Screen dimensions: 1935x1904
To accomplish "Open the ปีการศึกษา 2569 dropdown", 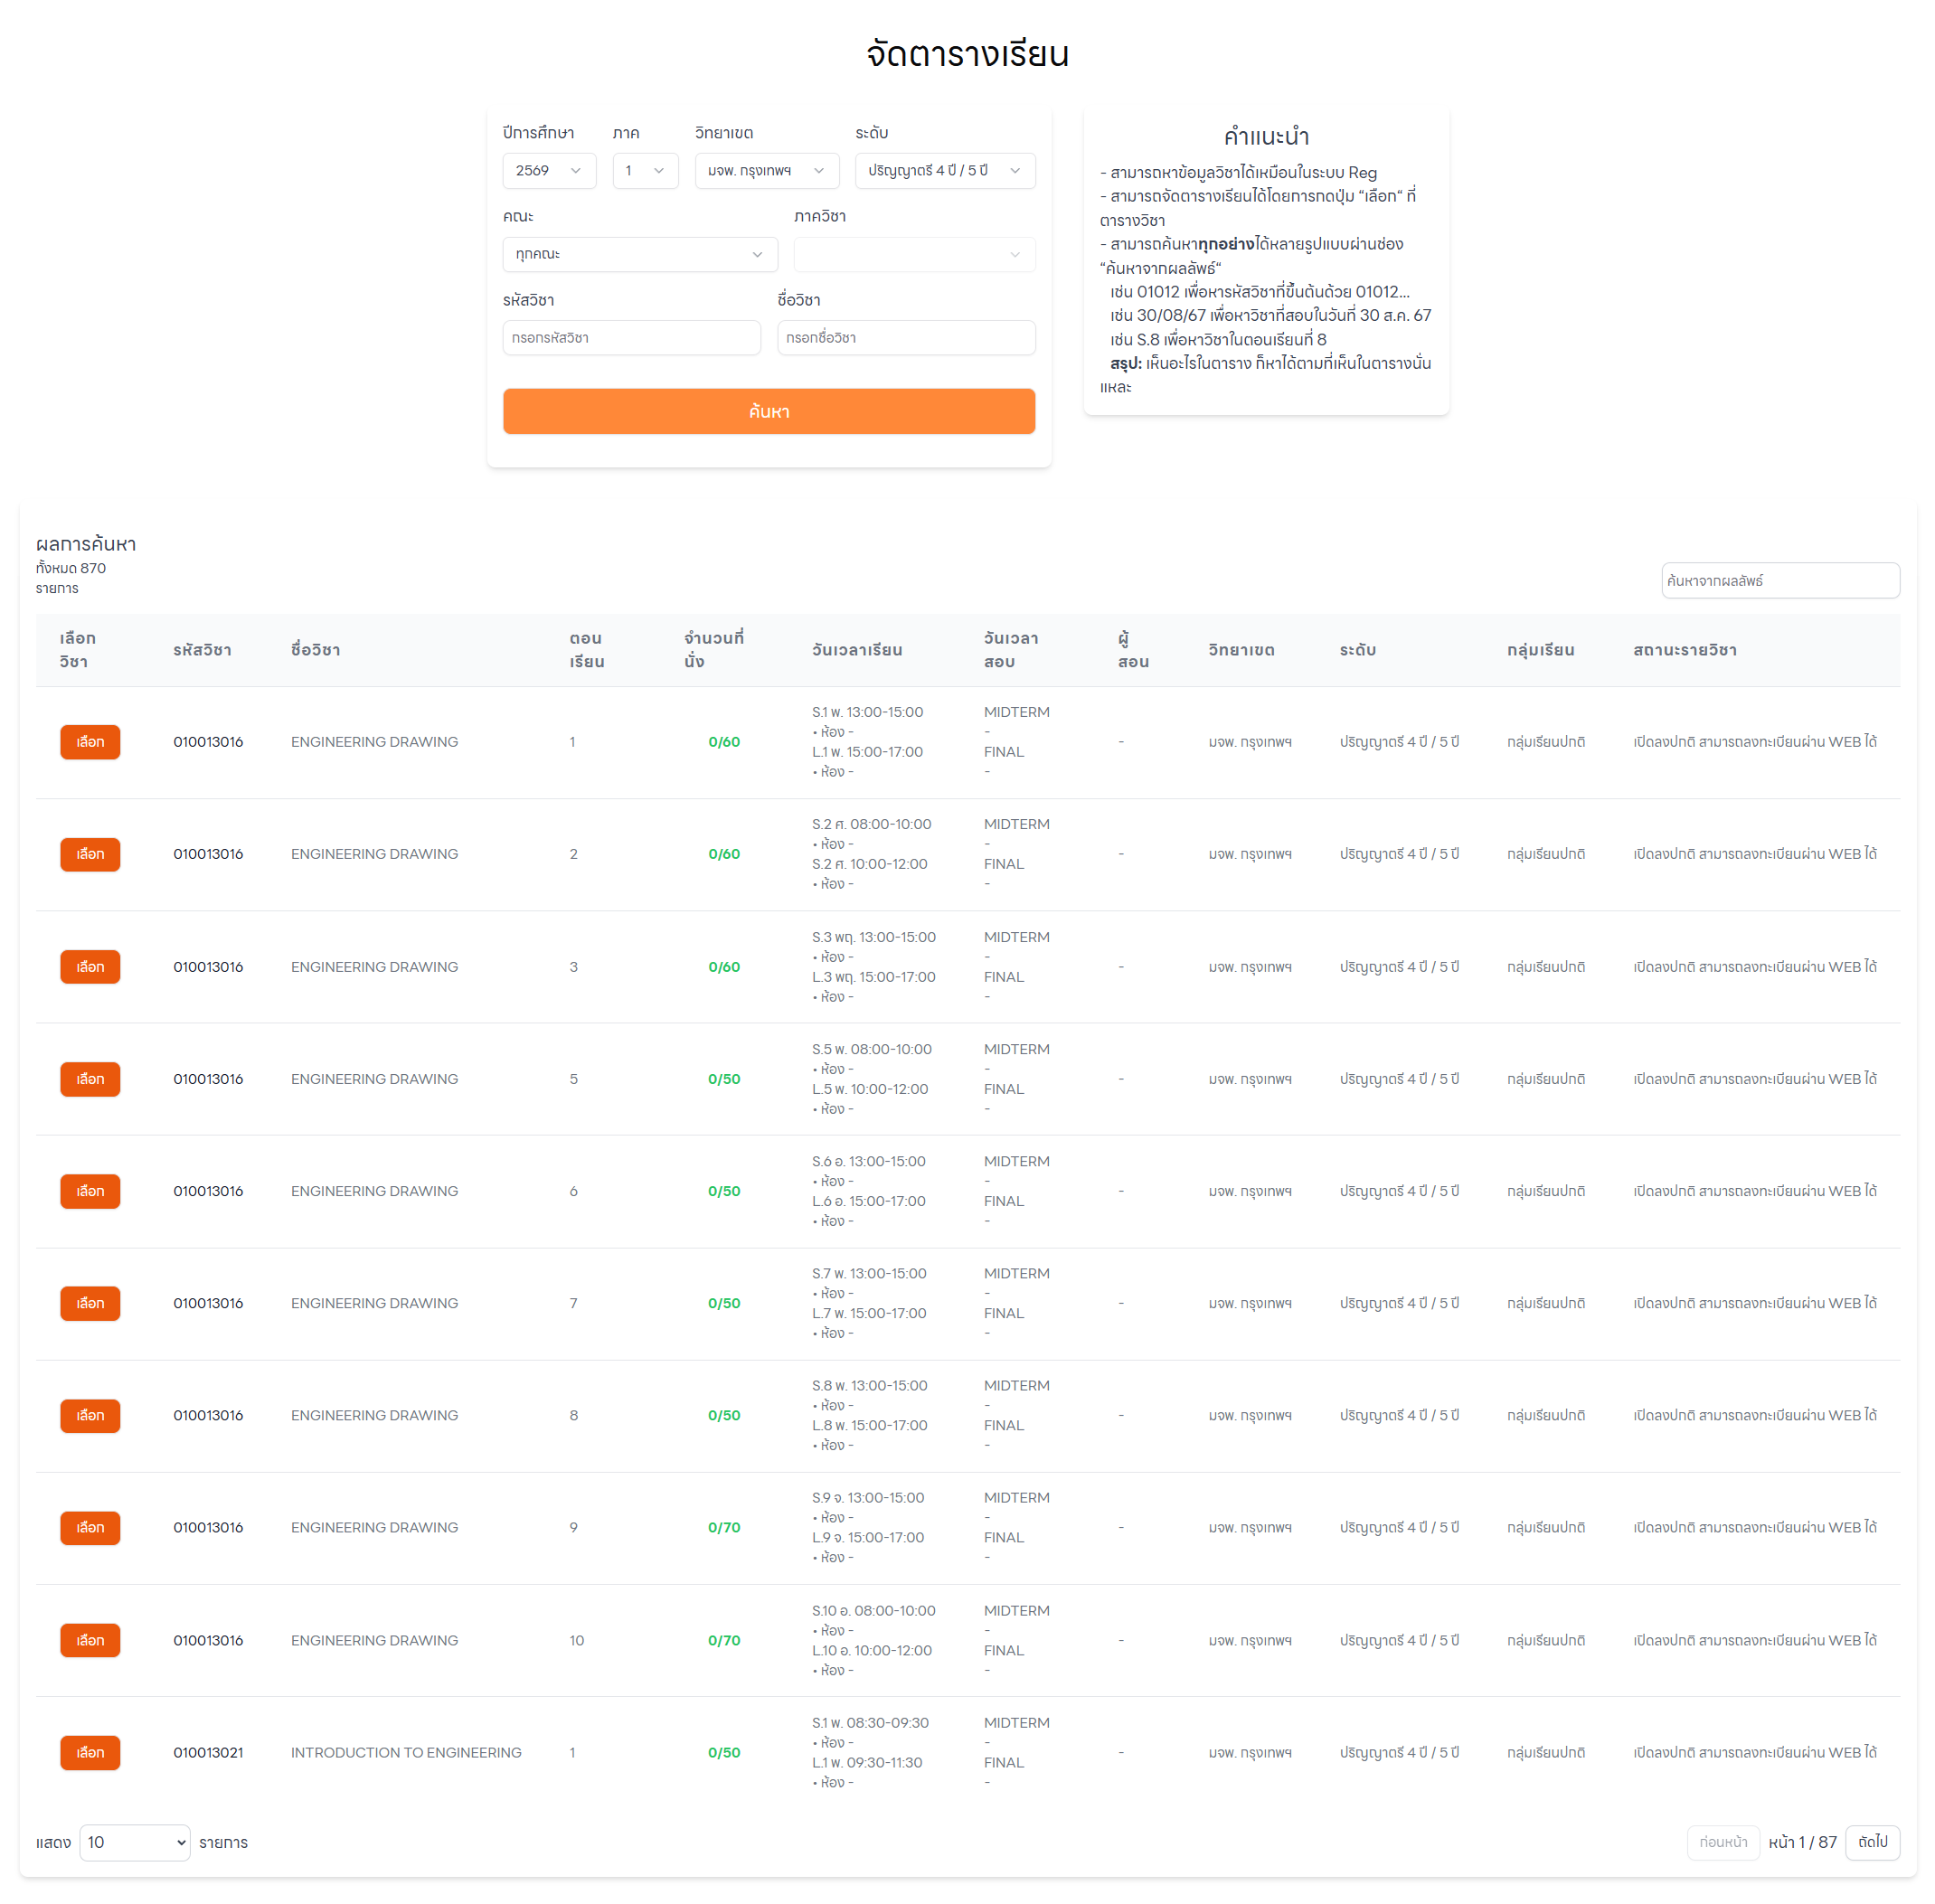I will [549, 171].
